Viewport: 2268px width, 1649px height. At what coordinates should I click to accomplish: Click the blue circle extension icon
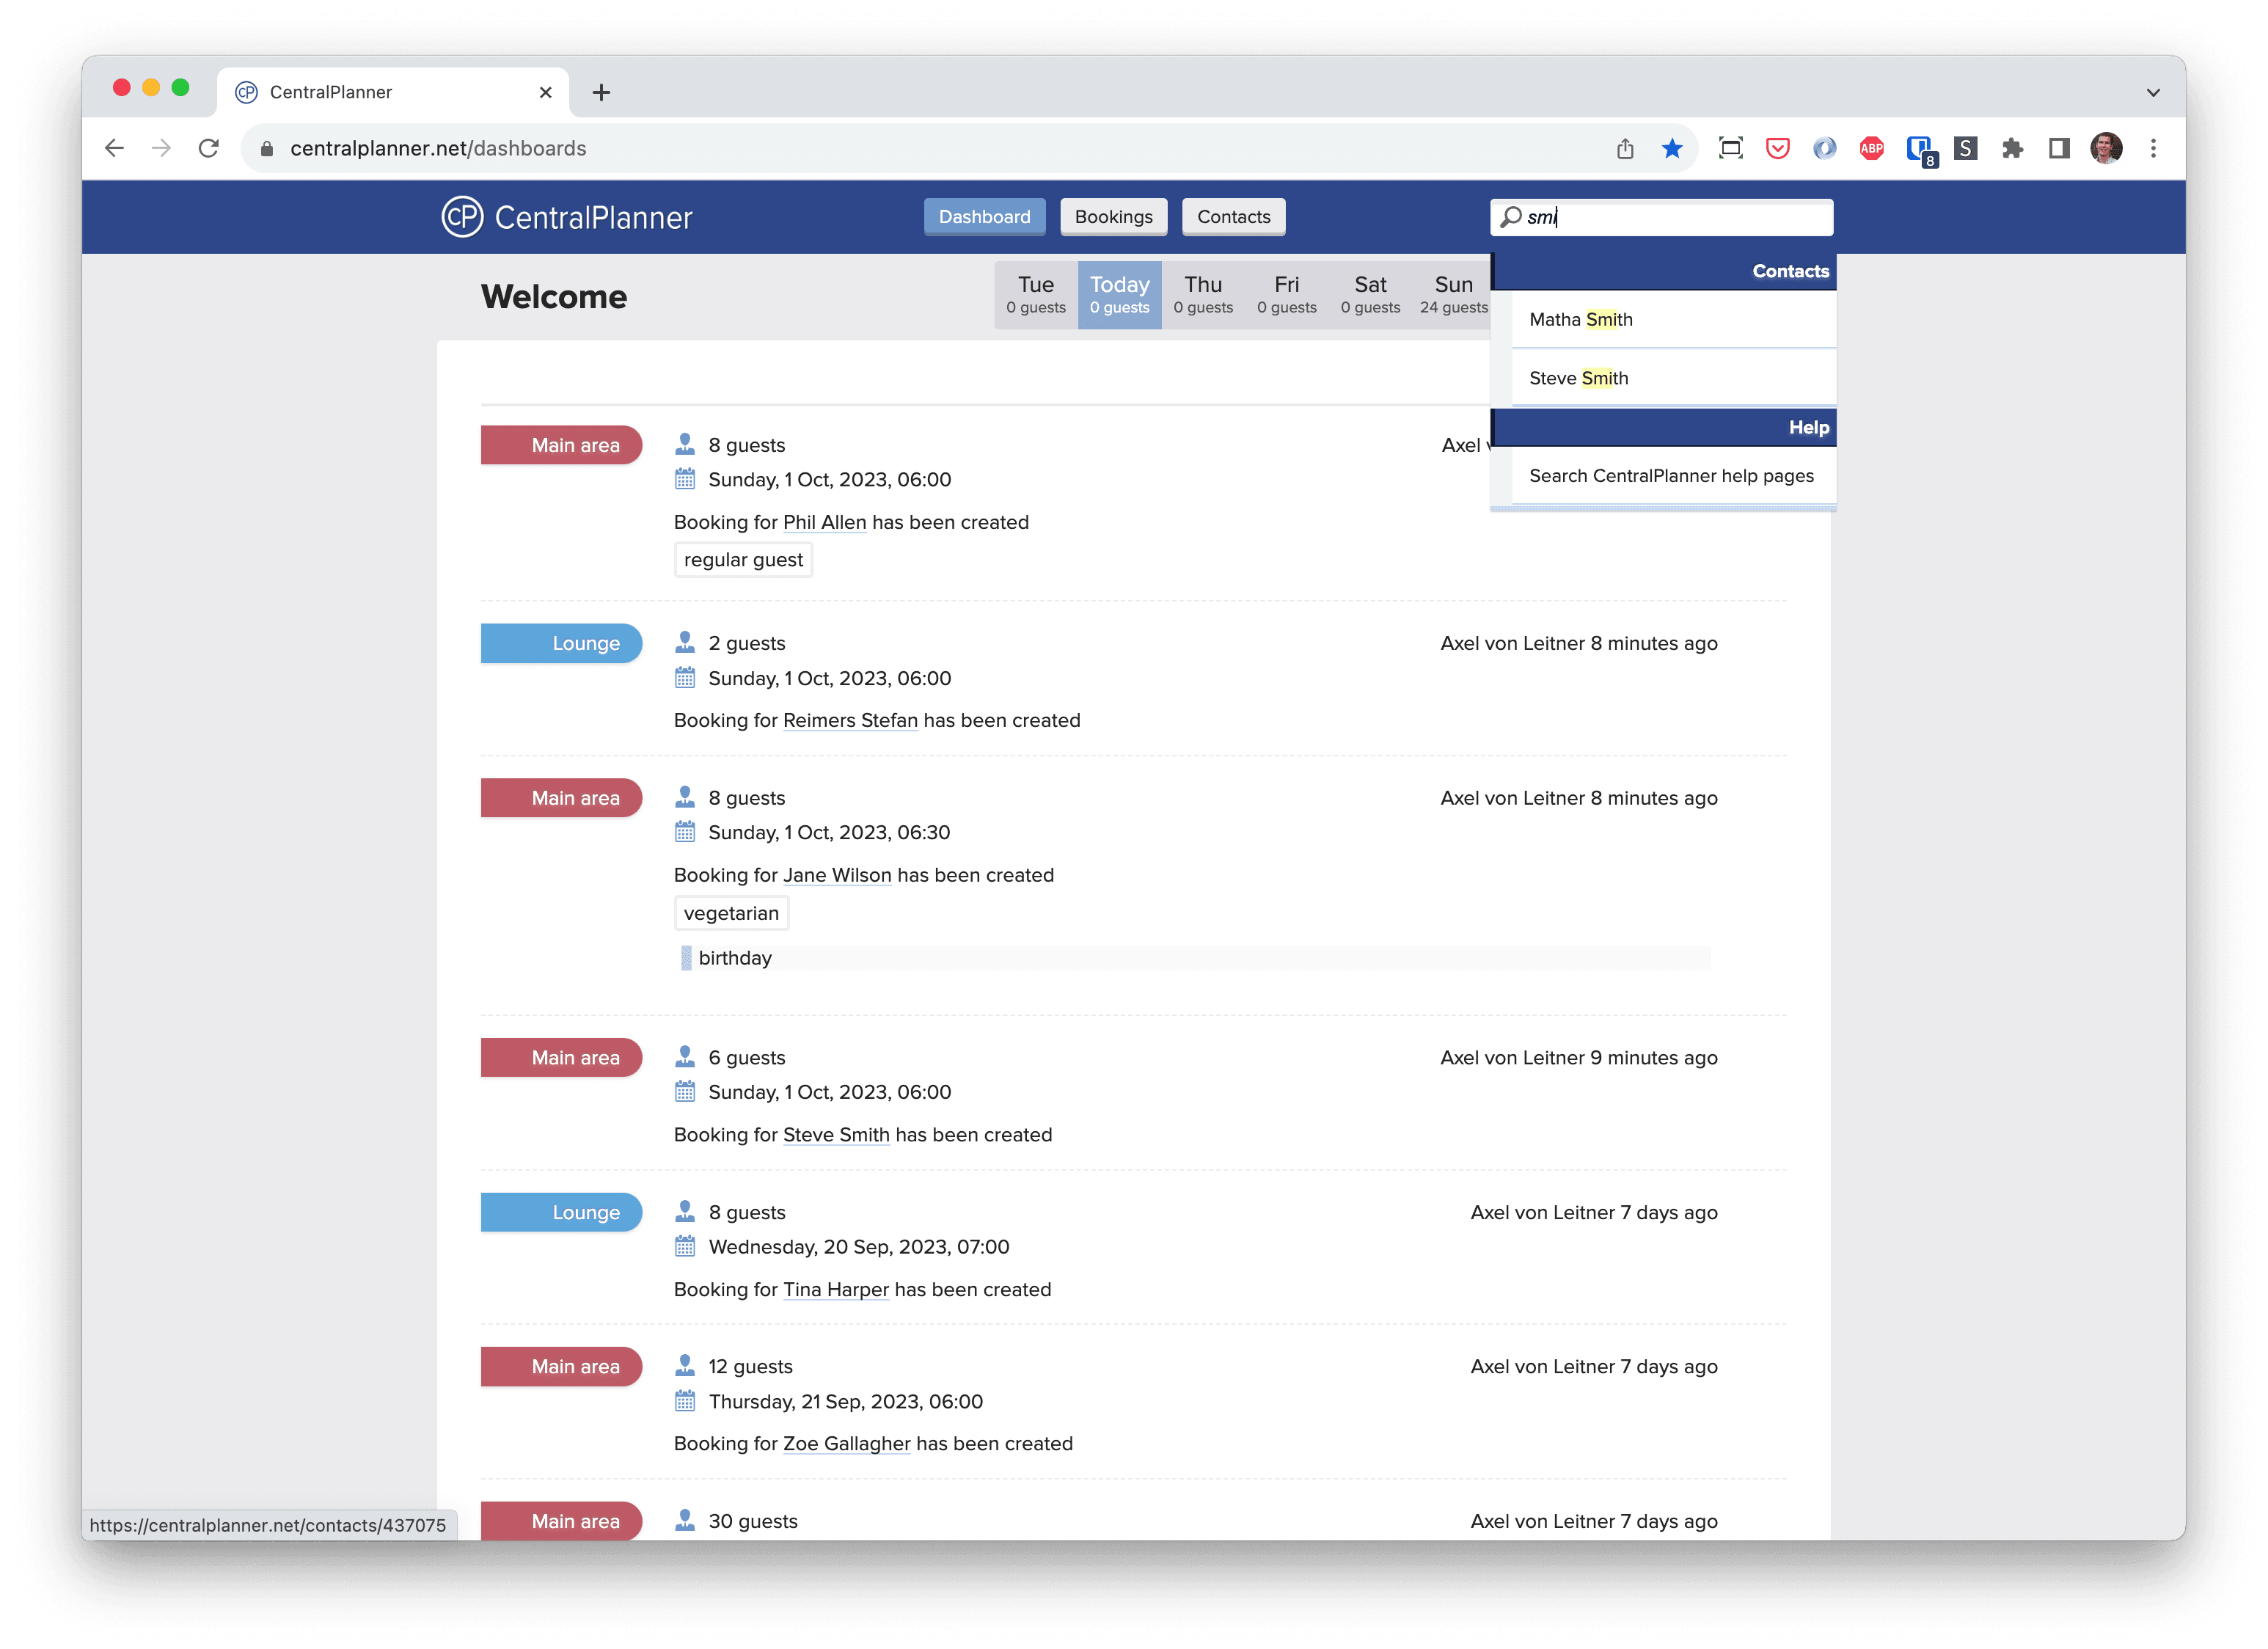[x=1824, y=148]
